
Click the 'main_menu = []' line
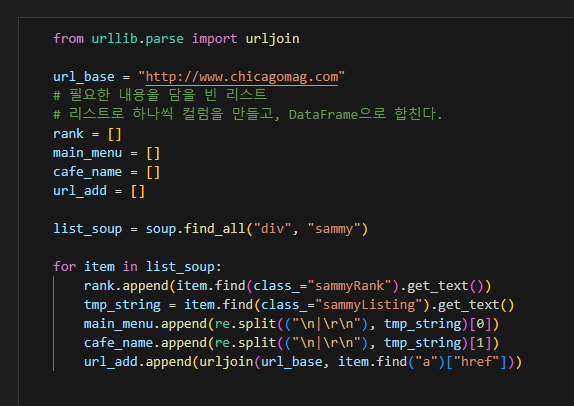click(x=106, y=153)
